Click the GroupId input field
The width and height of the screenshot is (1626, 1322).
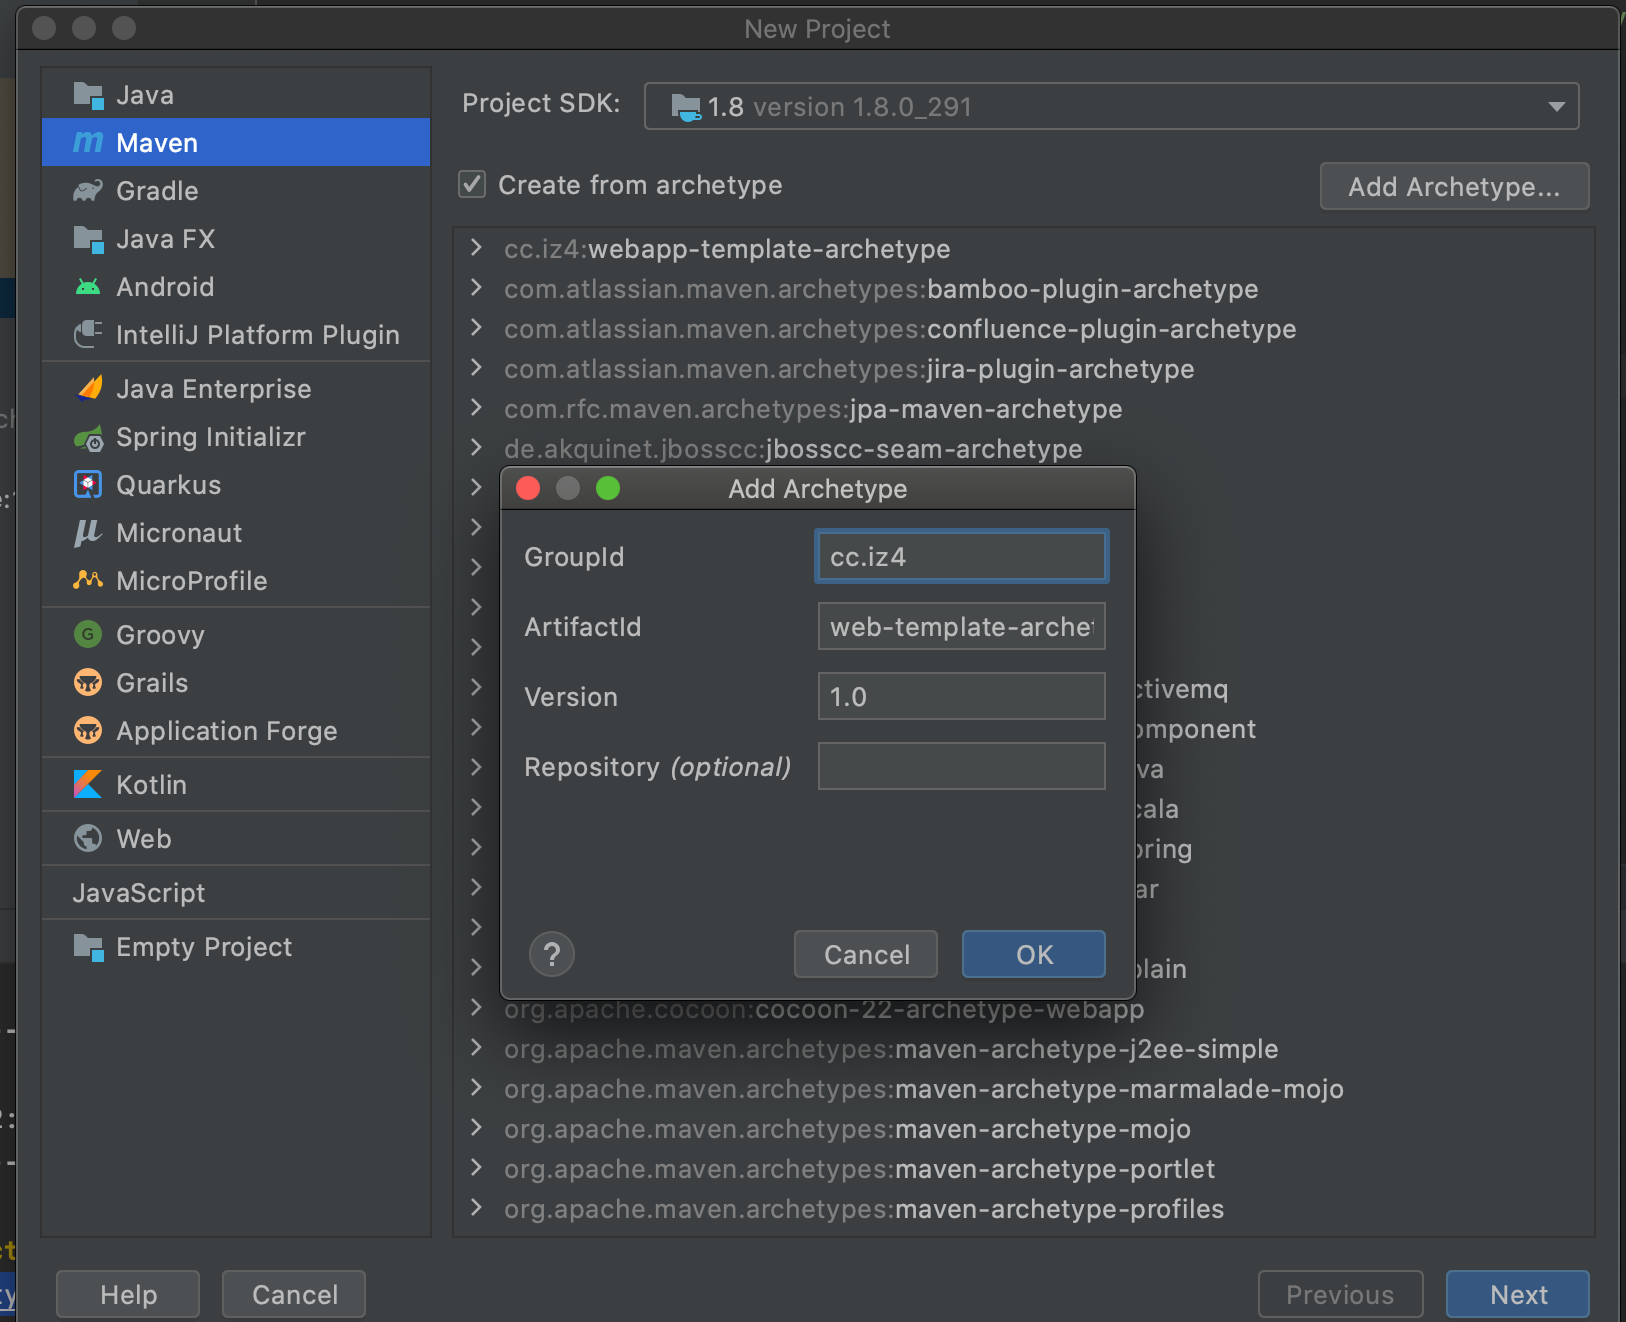962,557
